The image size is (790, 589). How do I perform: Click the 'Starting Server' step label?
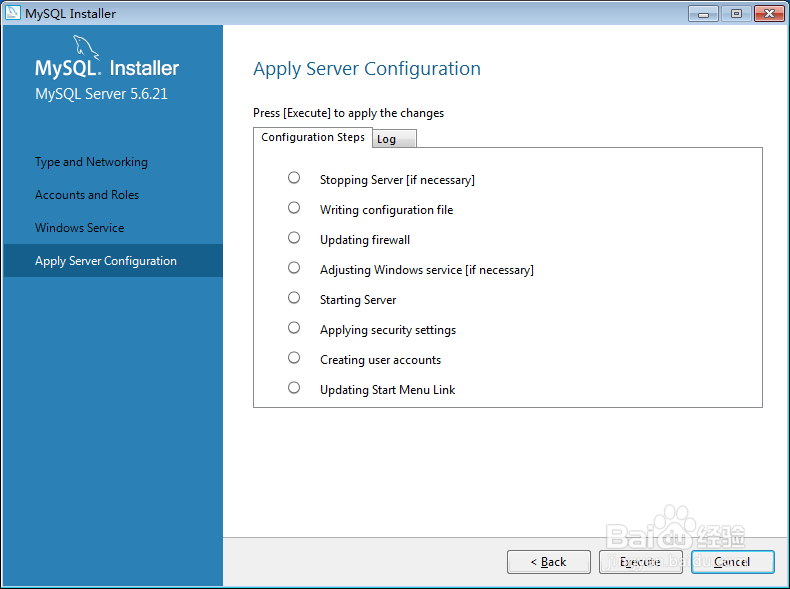(358, 300)
